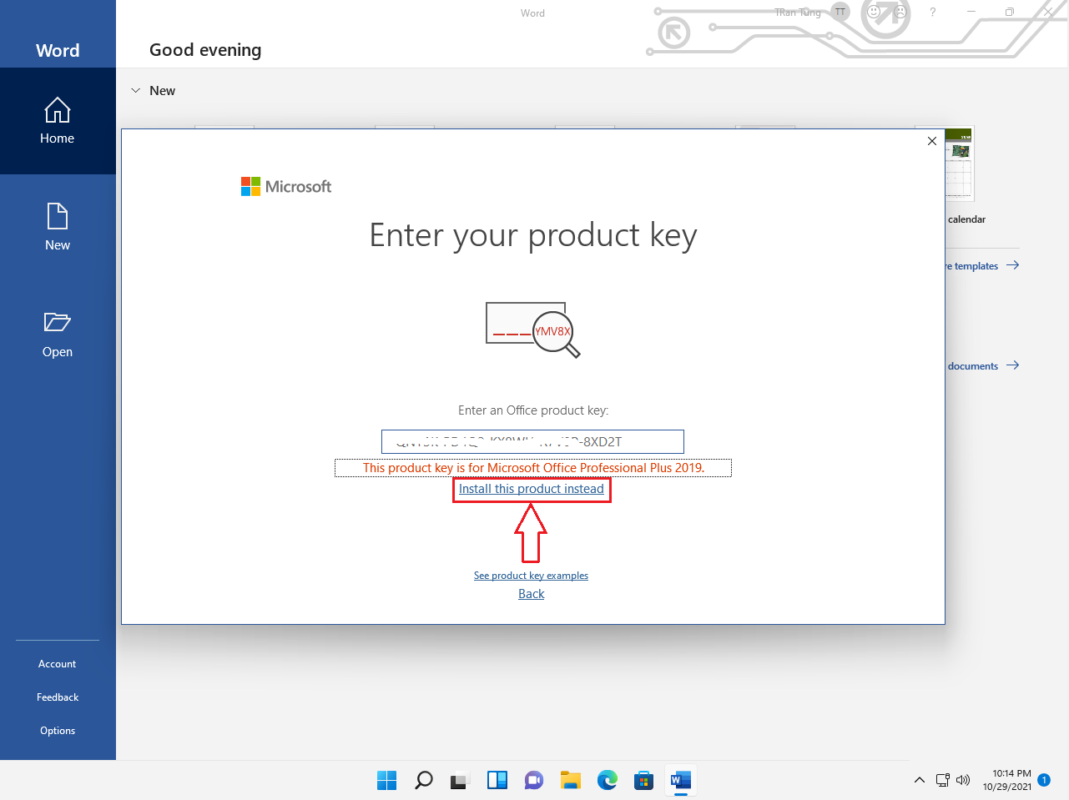
Task: Open the Feedback pane
Action: tap(57, 697)
